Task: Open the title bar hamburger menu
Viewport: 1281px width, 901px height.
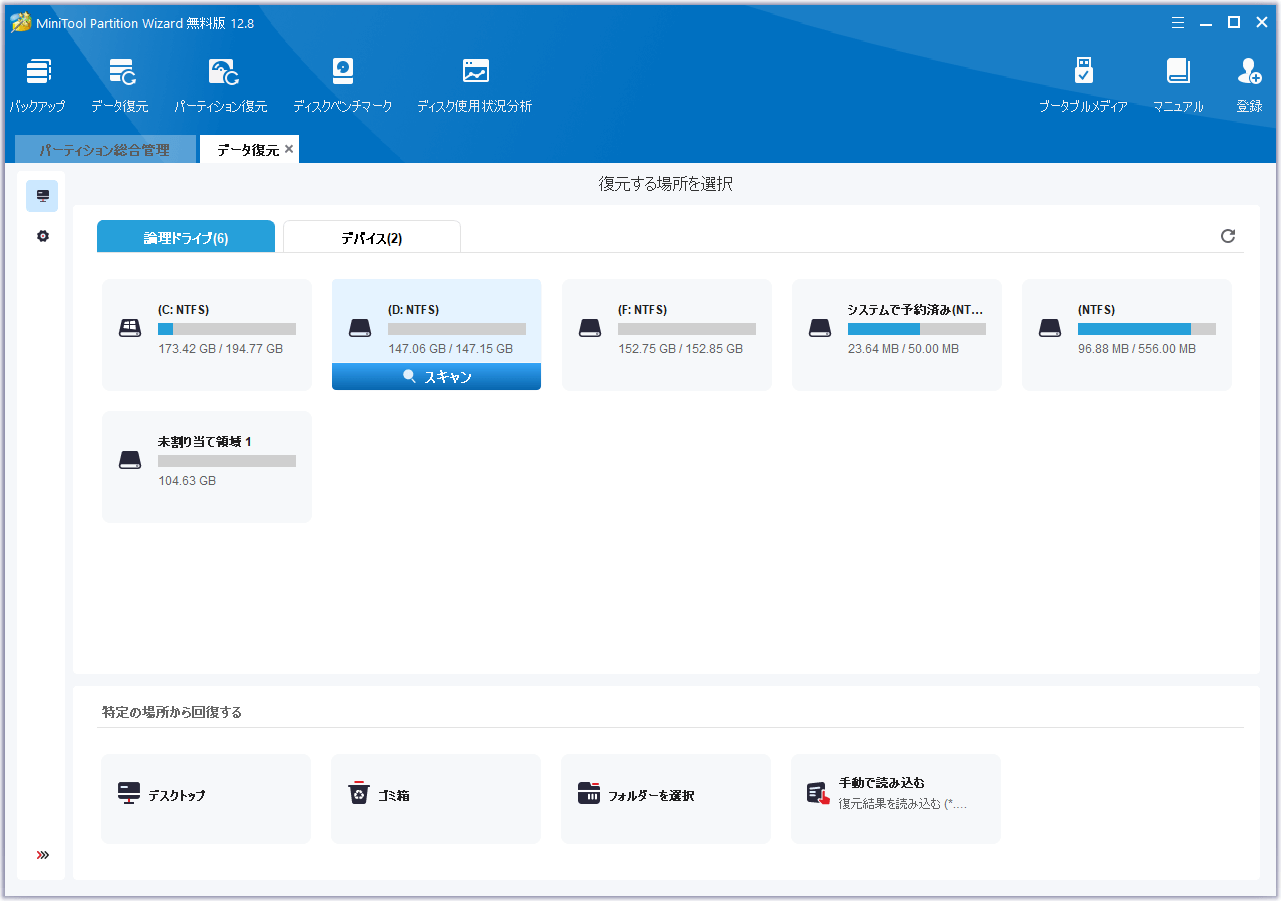Action: [x=1178, y=22]
